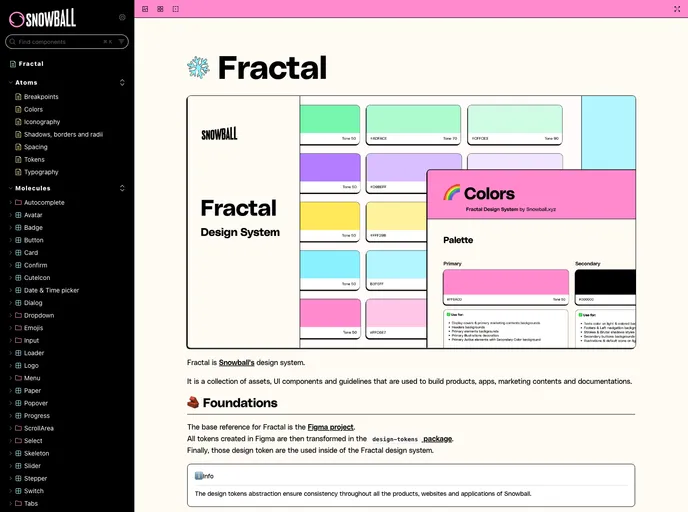This screenshot has height=512, width=688.
Task: Click the Avatar component icon
Action: tap(18, 215)
